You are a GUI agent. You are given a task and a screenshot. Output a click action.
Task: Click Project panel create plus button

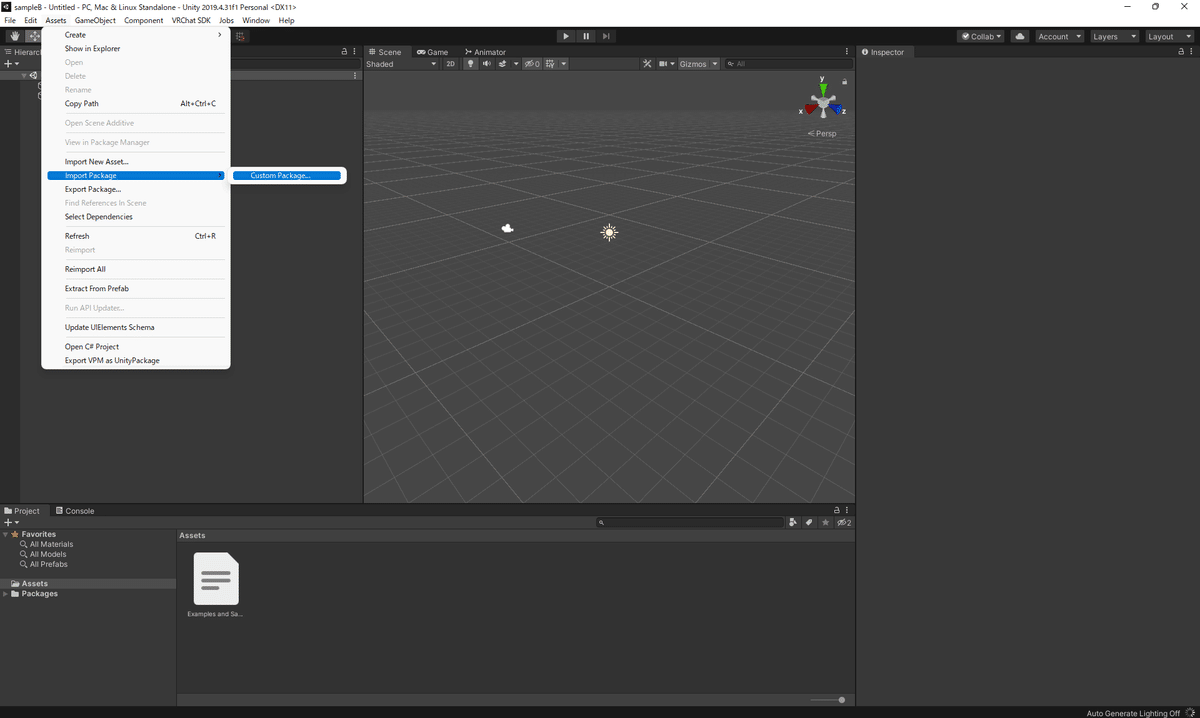pyautogui.click(x=11, y=522)
